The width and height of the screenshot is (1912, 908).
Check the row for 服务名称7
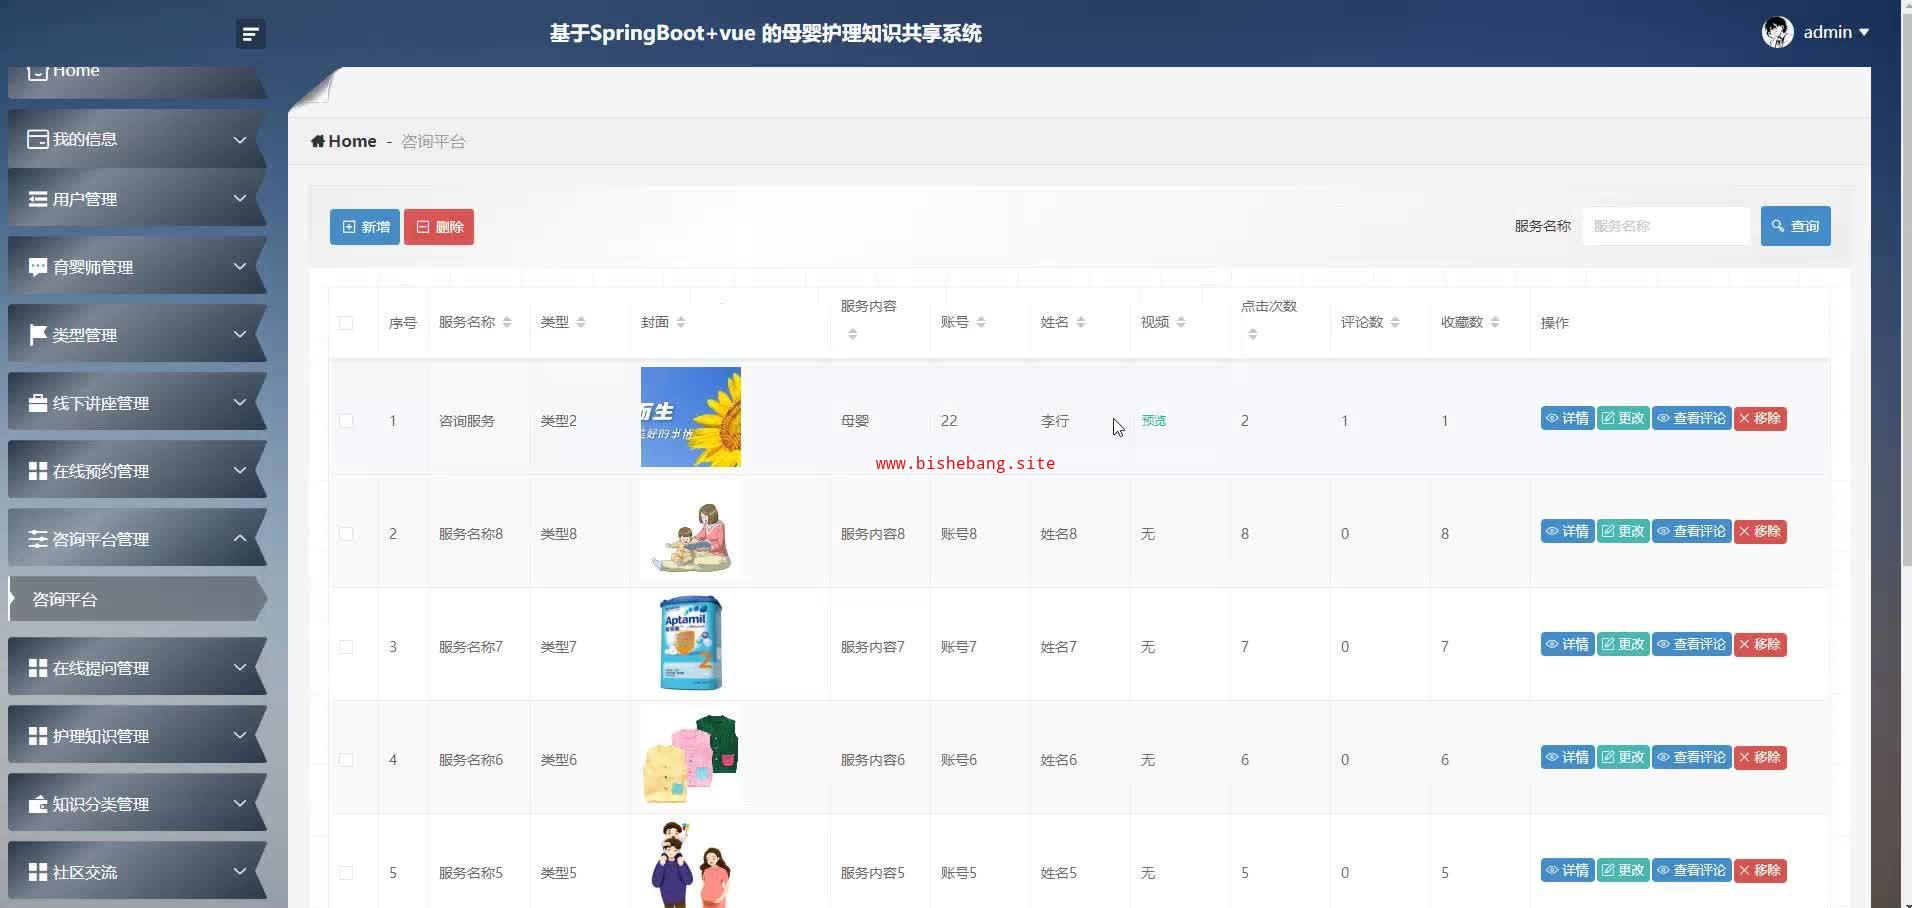point(346,647)
